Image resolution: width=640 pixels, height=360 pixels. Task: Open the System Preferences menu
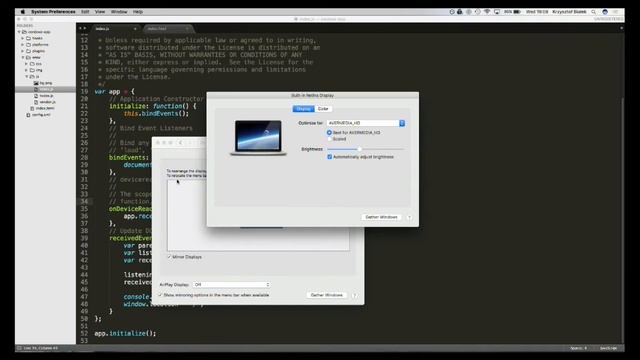tap(53, 12)
